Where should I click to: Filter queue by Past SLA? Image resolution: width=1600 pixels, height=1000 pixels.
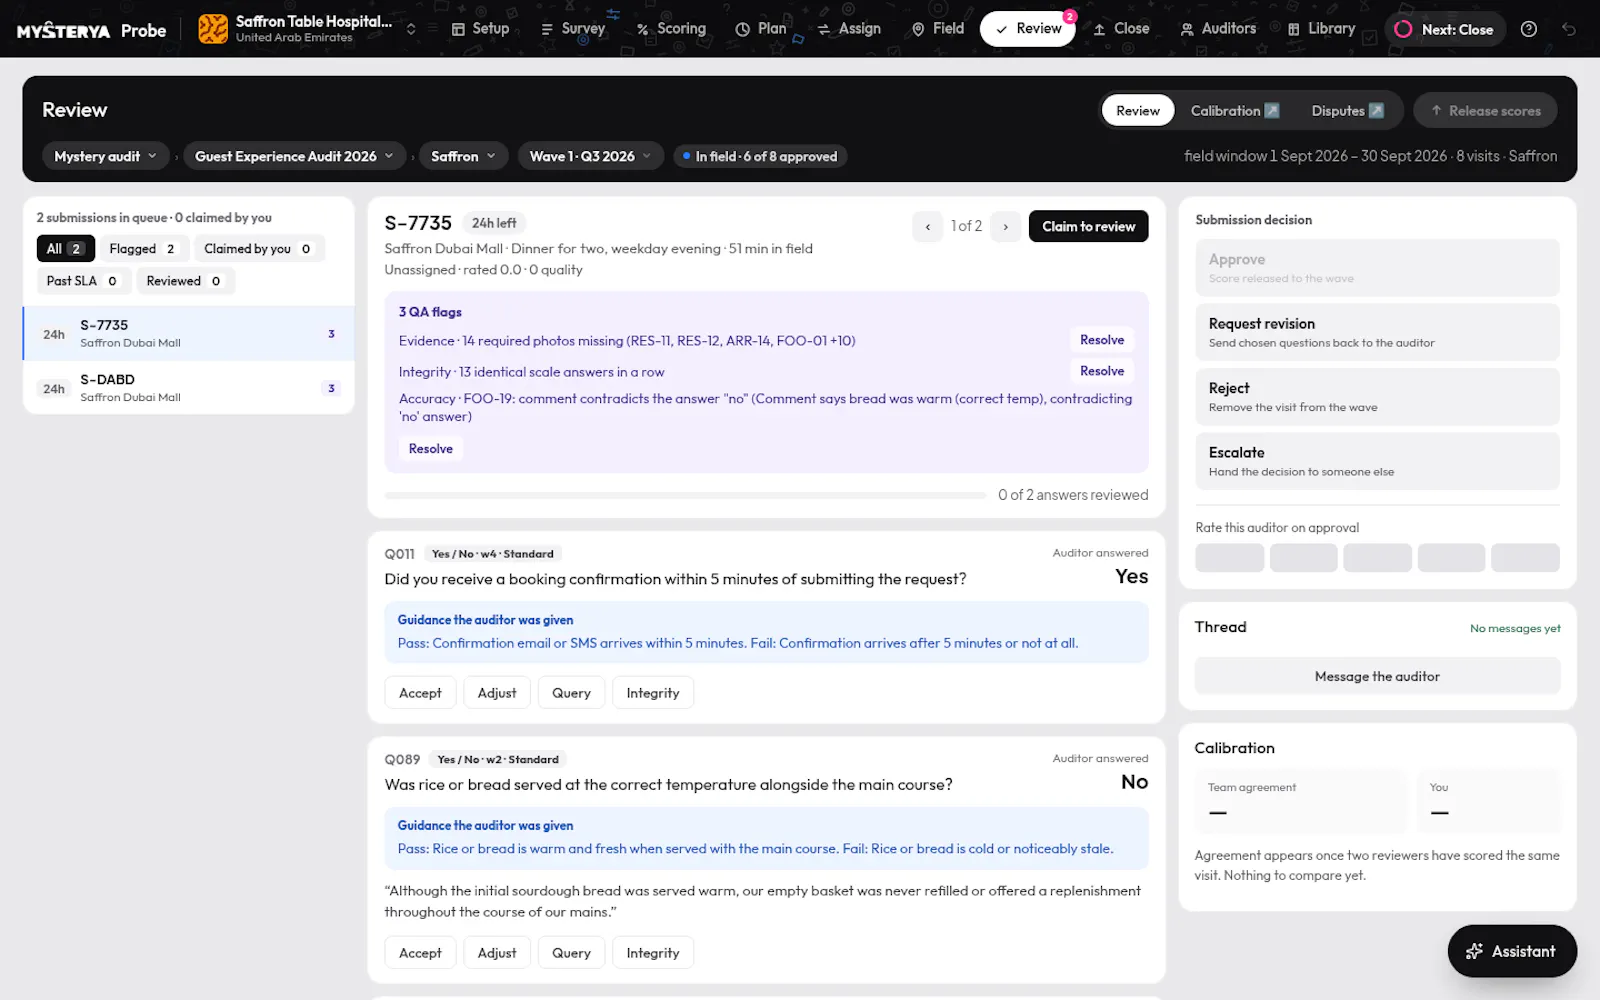click(82, 281)
